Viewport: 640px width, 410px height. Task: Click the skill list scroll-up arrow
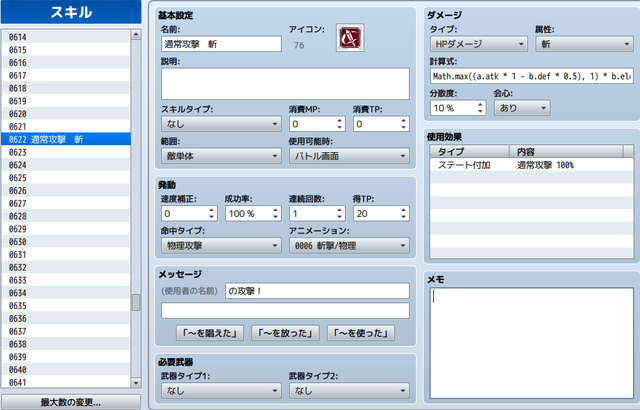[136, 35]
